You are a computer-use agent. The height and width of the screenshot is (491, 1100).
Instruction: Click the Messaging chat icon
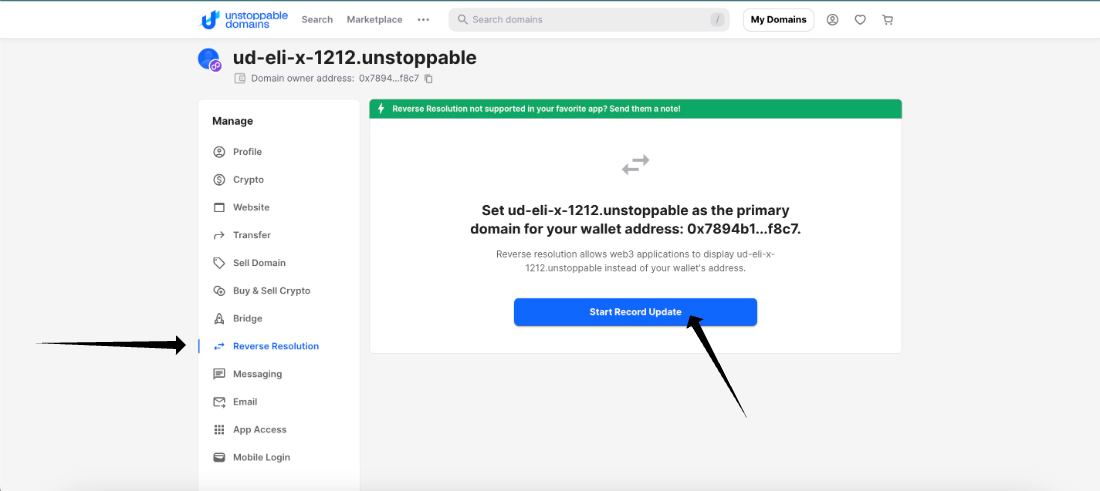[x=219, y=374]
